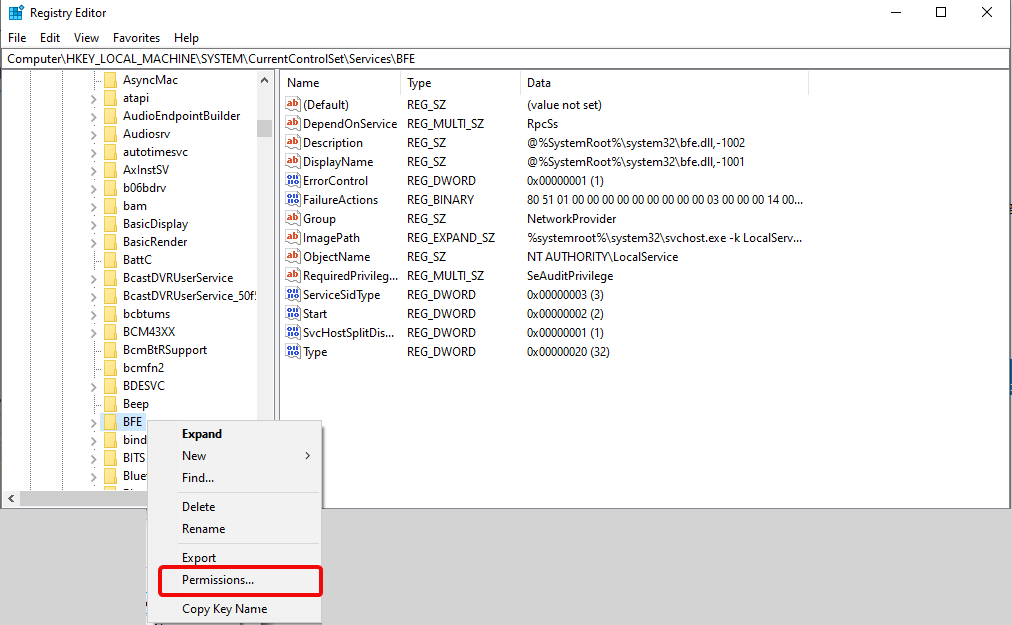Click the DisplayName string value icon
This screenshot has height=625, width=1012.
pos(293,161)
